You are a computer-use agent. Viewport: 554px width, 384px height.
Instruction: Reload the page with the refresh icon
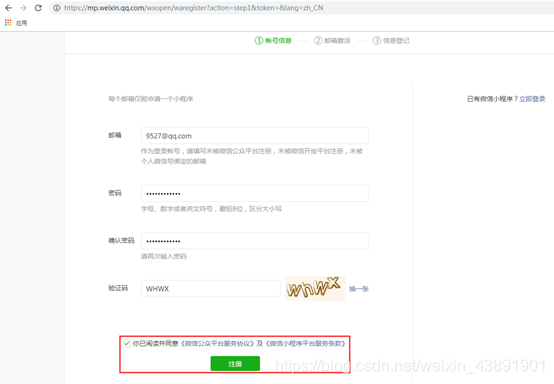pyautogui.click(x=38, y=8)
